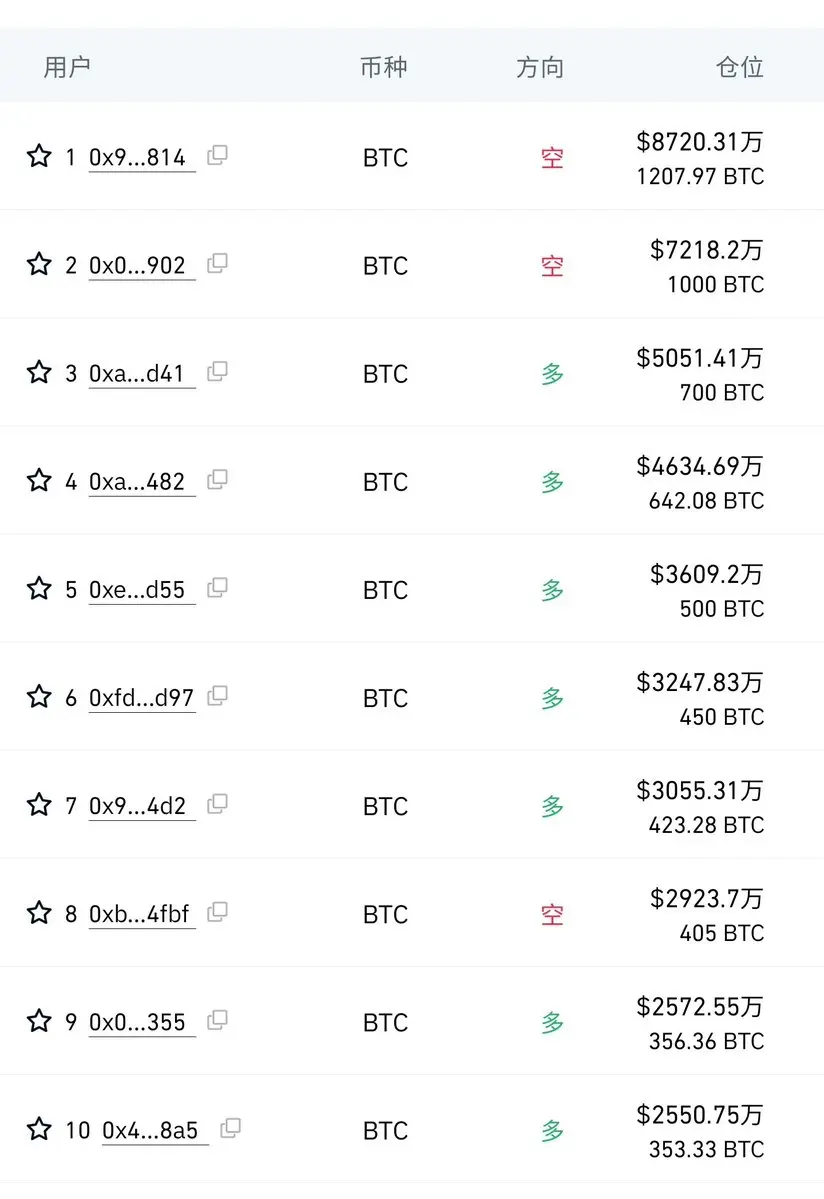
Task: Click the 仓位 column header
Action: (739, 67)
